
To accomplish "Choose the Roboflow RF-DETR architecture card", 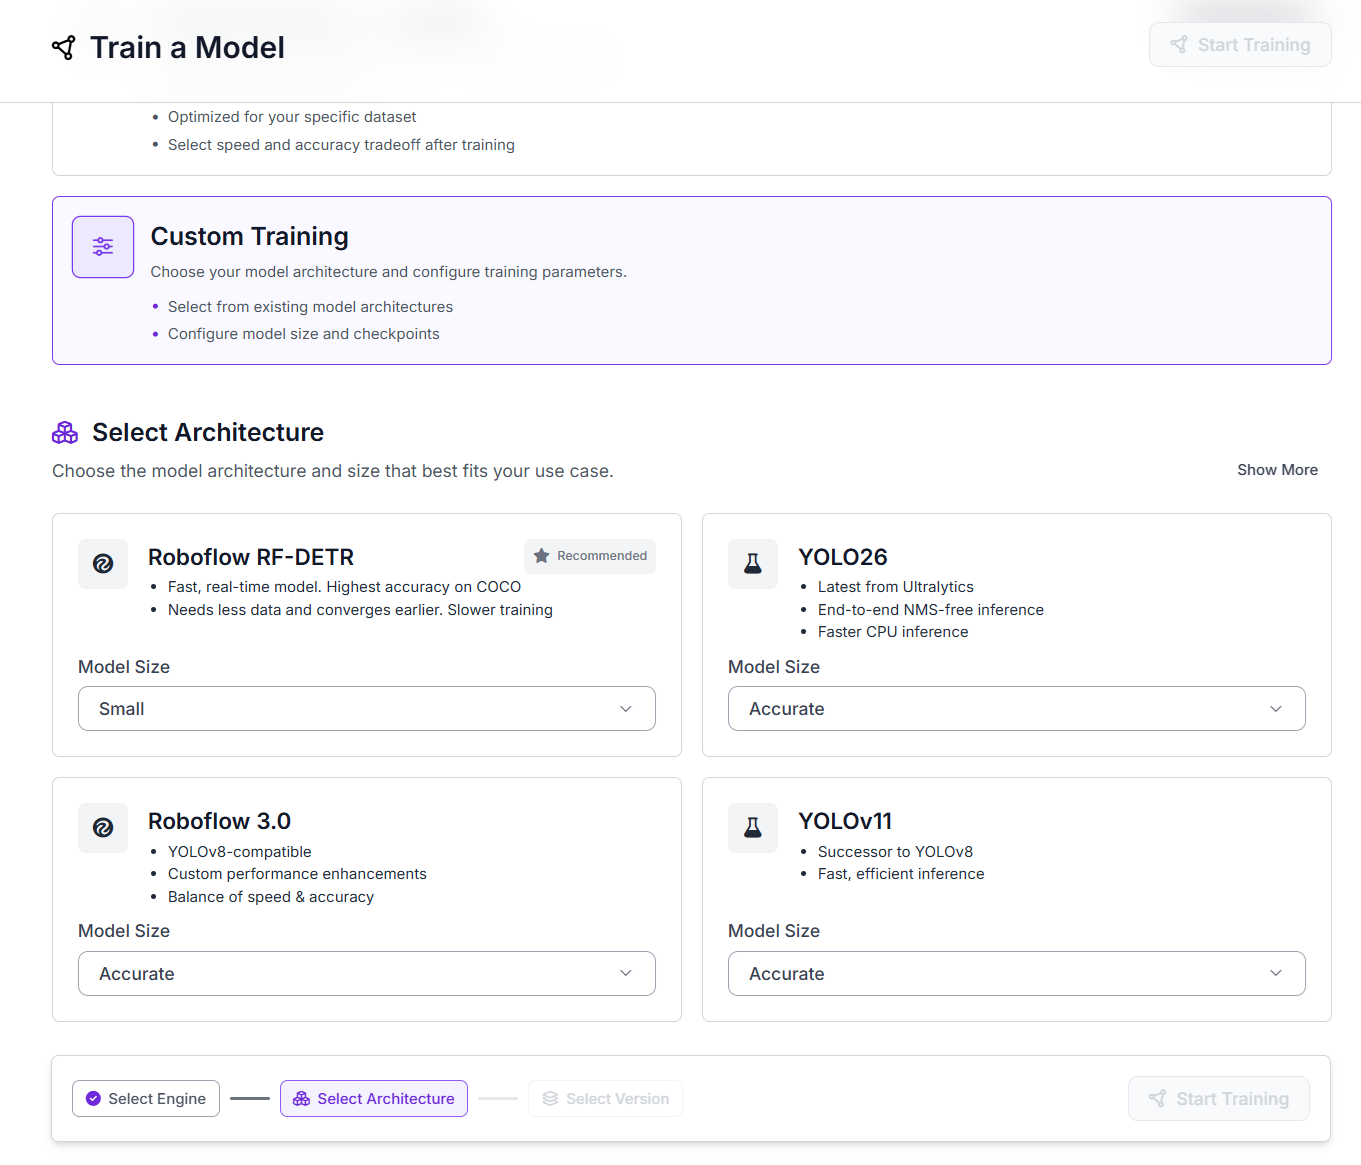I will pyautogui.click(x=367, y=635).
